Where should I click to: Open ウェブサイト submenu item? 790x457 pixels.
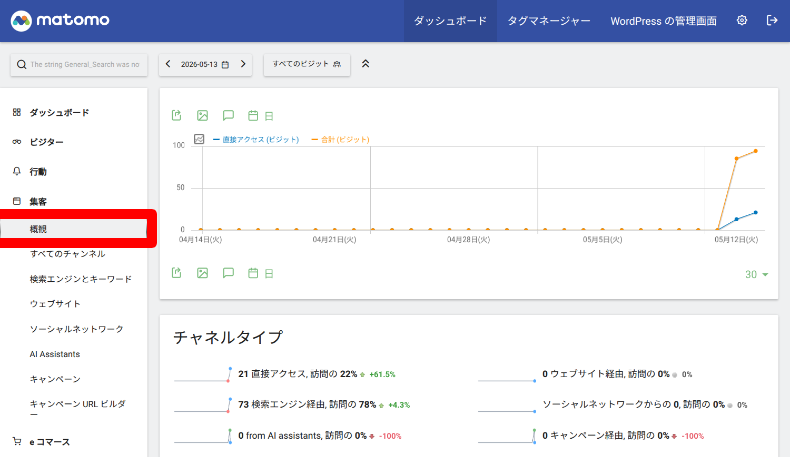(x=55, y=304)
